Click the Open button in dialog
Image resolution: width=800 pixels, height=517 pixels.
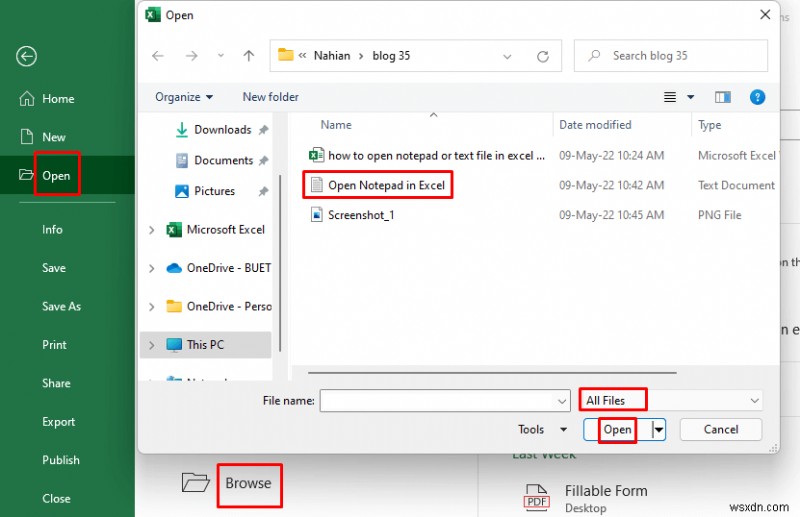(x=617, y=430)
